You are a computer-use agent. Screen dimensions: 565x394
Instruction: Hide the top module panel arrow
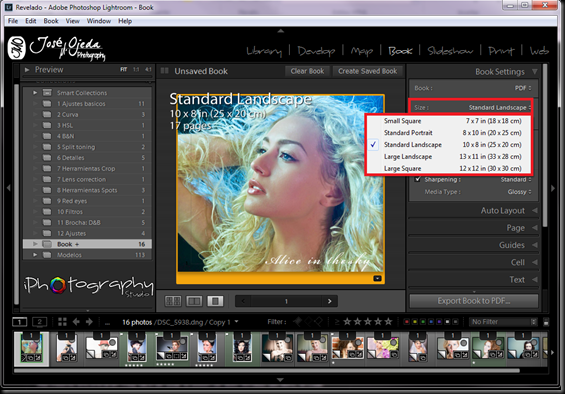tap(281, 31)
